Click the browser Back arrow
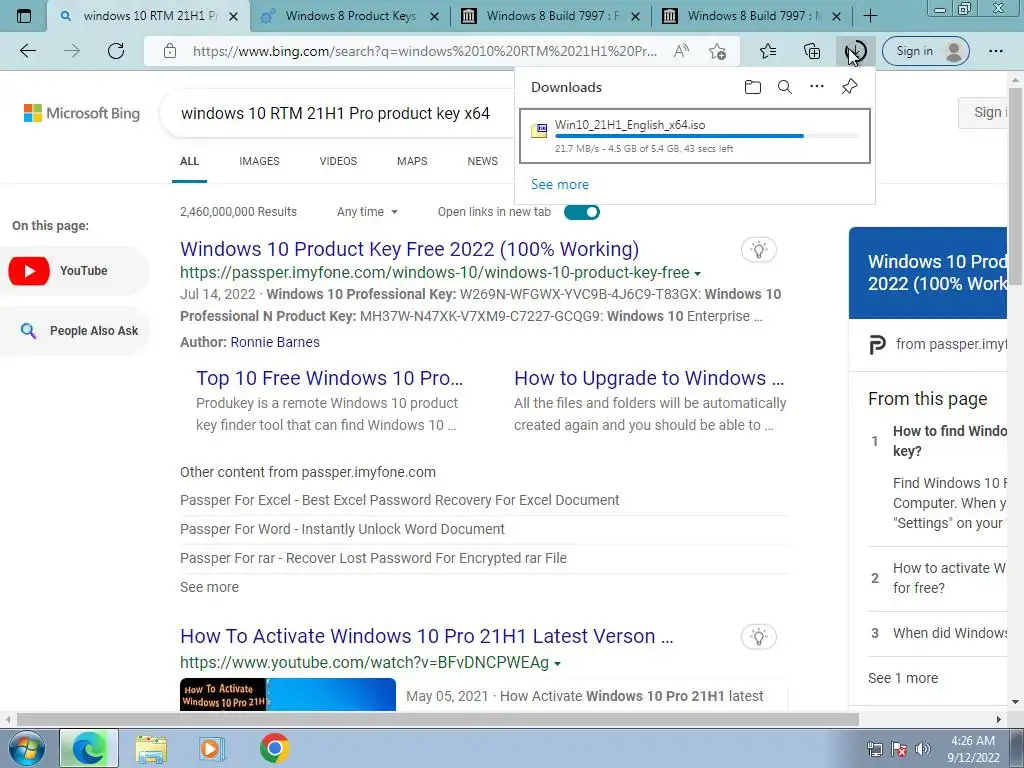The image size is (1024, 768). click(28, 51)
